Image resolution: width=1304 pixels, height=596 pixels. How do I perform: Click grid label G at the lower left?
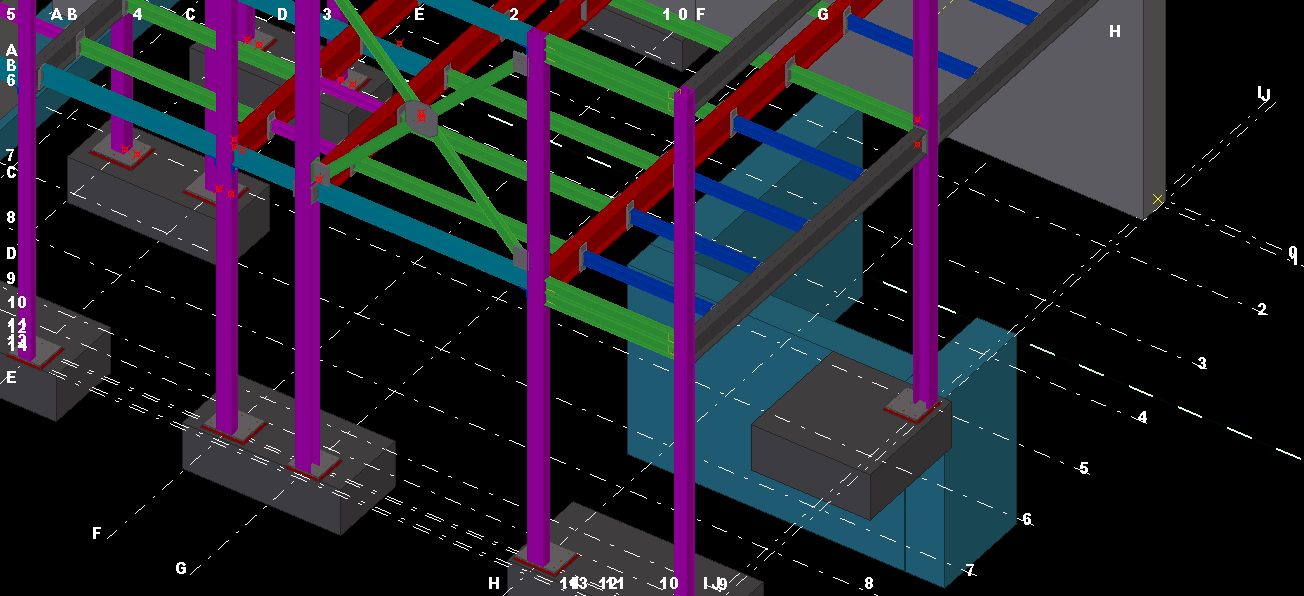[x=181, y=569]
